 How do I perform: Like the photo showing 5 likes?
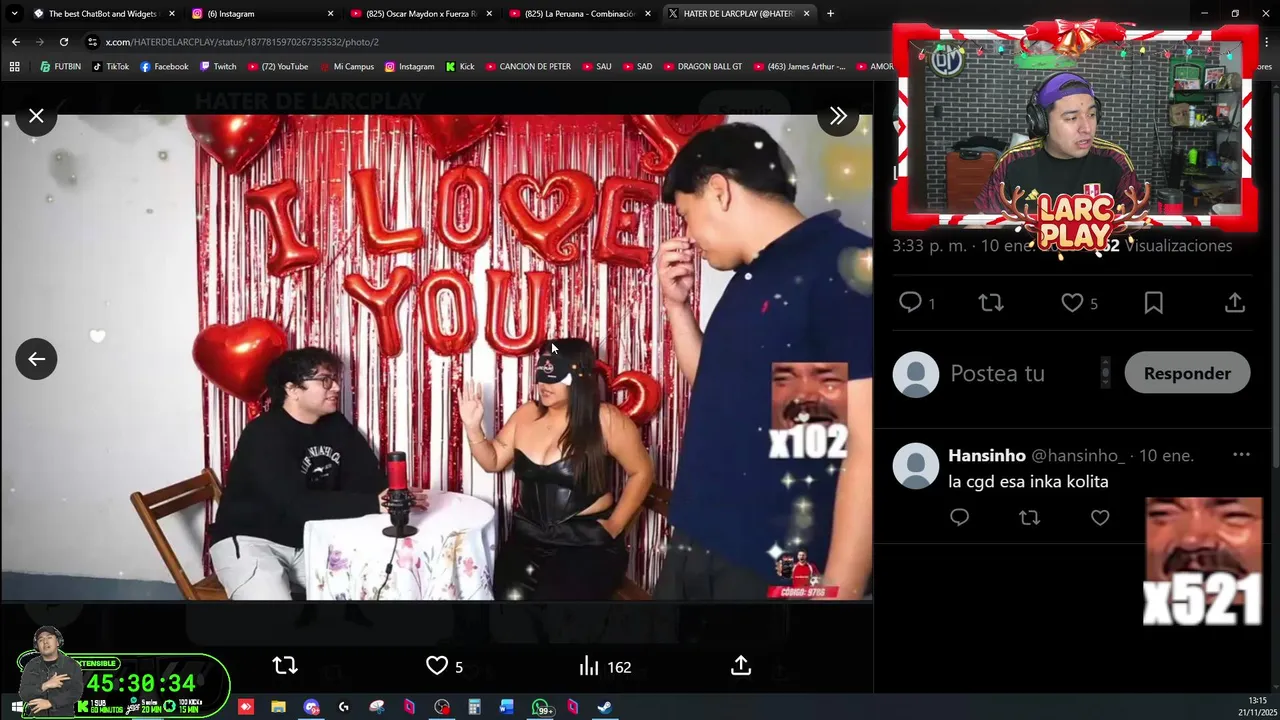coord(445,666)
